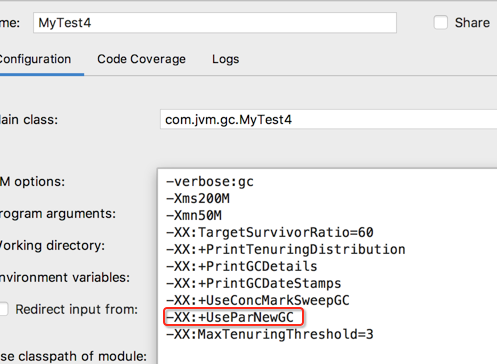Click the -XX:+UseParNewGC option line
Image resolution: width=497 pixels, height=364 pixels.
click(230, 317)
